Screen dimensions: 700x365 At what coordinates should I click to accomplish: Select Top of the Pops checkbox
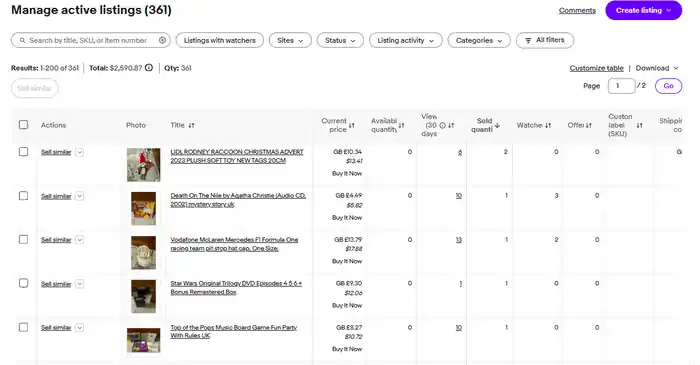pyautogui.click(x=24, y=327)
